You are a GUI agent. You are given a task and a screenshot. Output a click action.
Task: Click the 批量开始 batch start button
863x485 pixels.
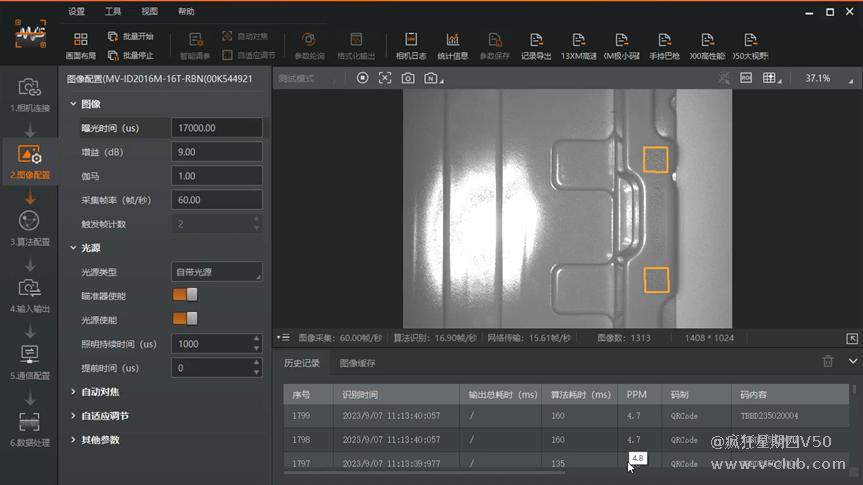[130, 36]
